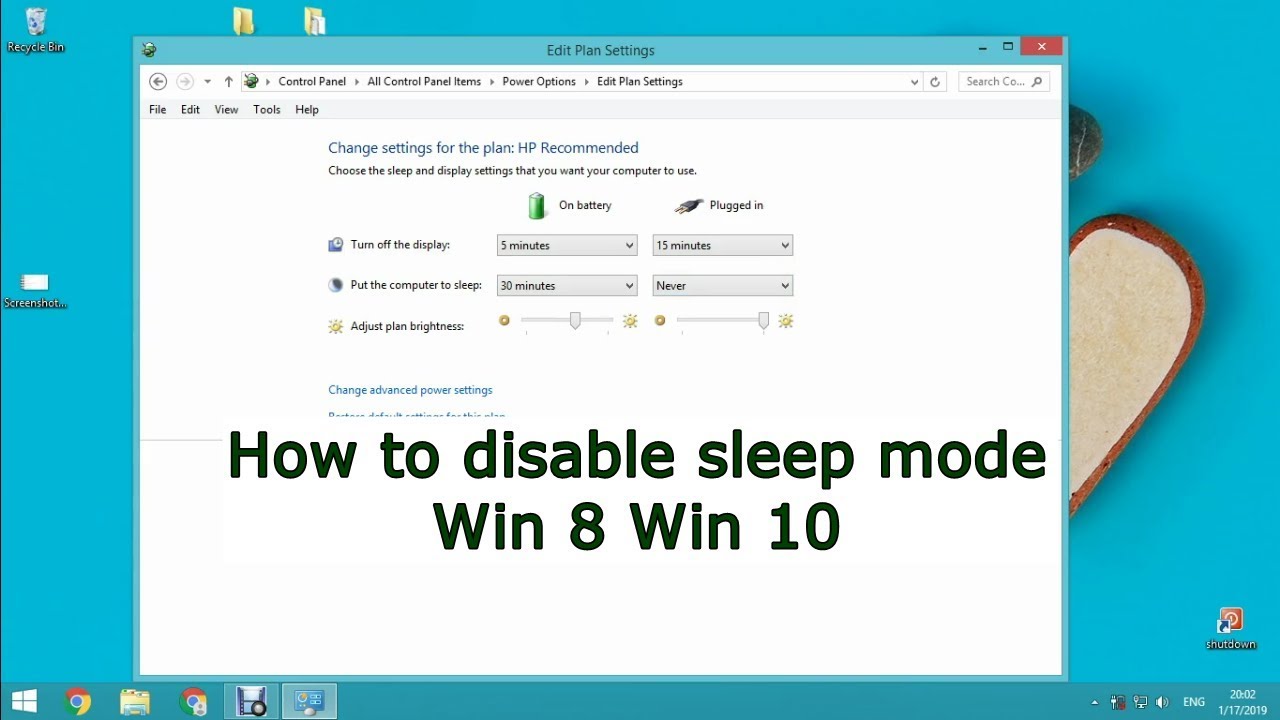Open the recent locations dropdown arrow
This screenshot has width=1280, height=720.
coord(207,82)
